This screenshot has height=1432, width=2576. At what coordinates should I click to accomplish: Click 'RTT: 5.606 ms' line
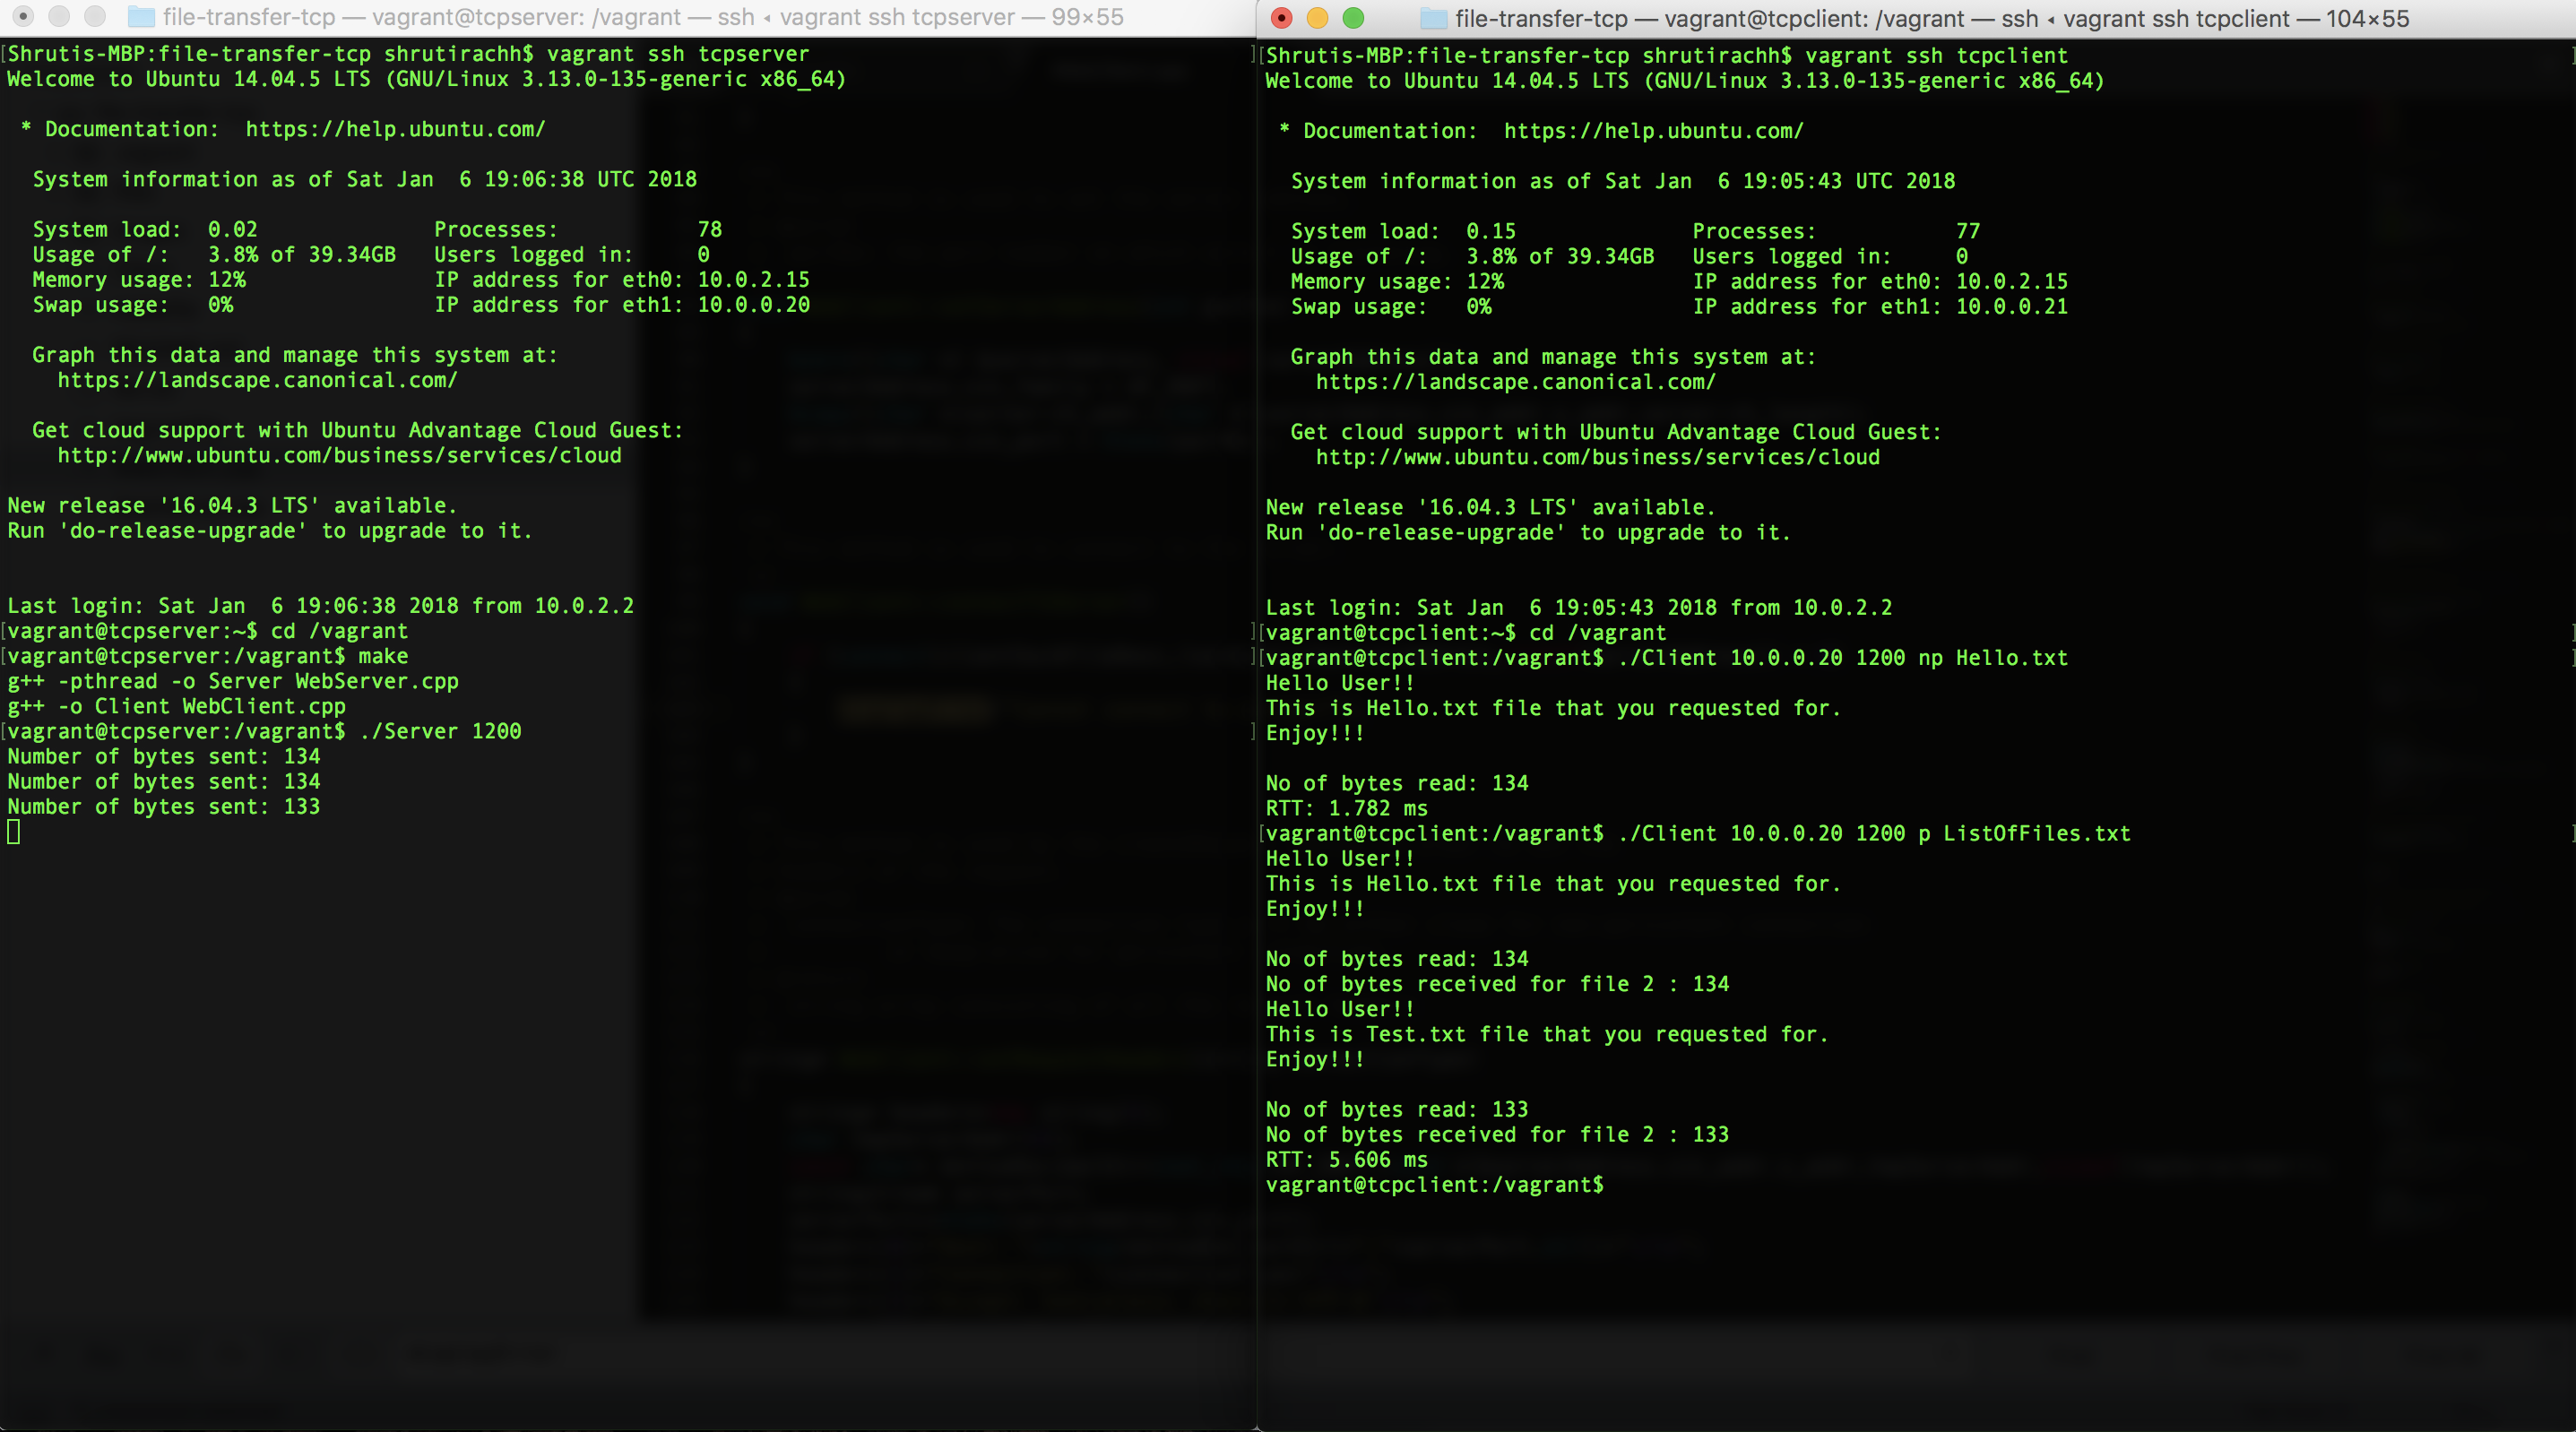[x=1346, y=1159]
